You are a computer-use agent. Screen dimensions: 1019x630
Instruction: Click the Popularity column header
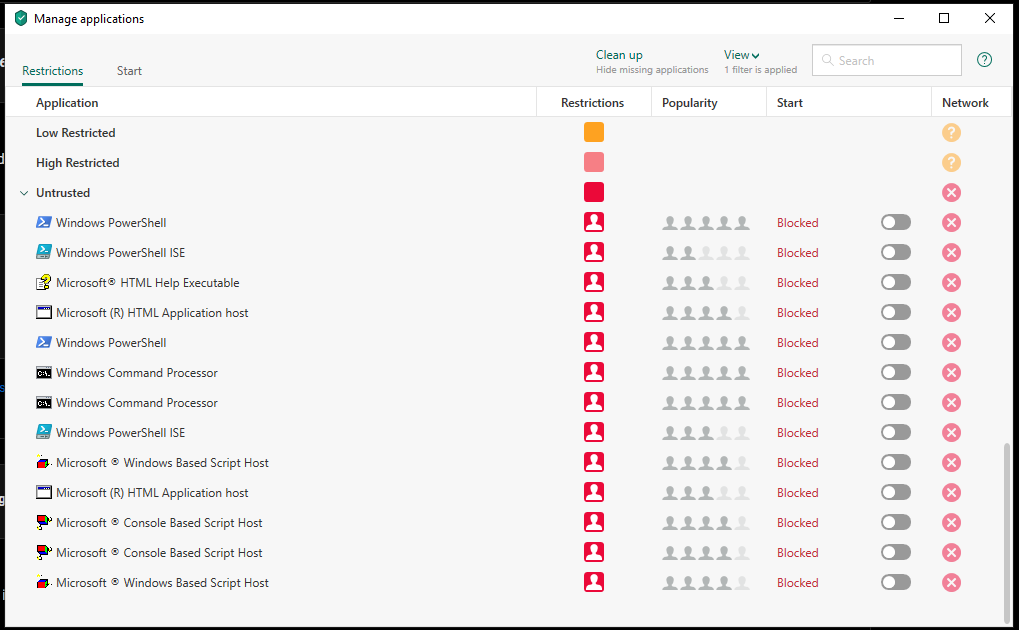(x=689, y=103)
